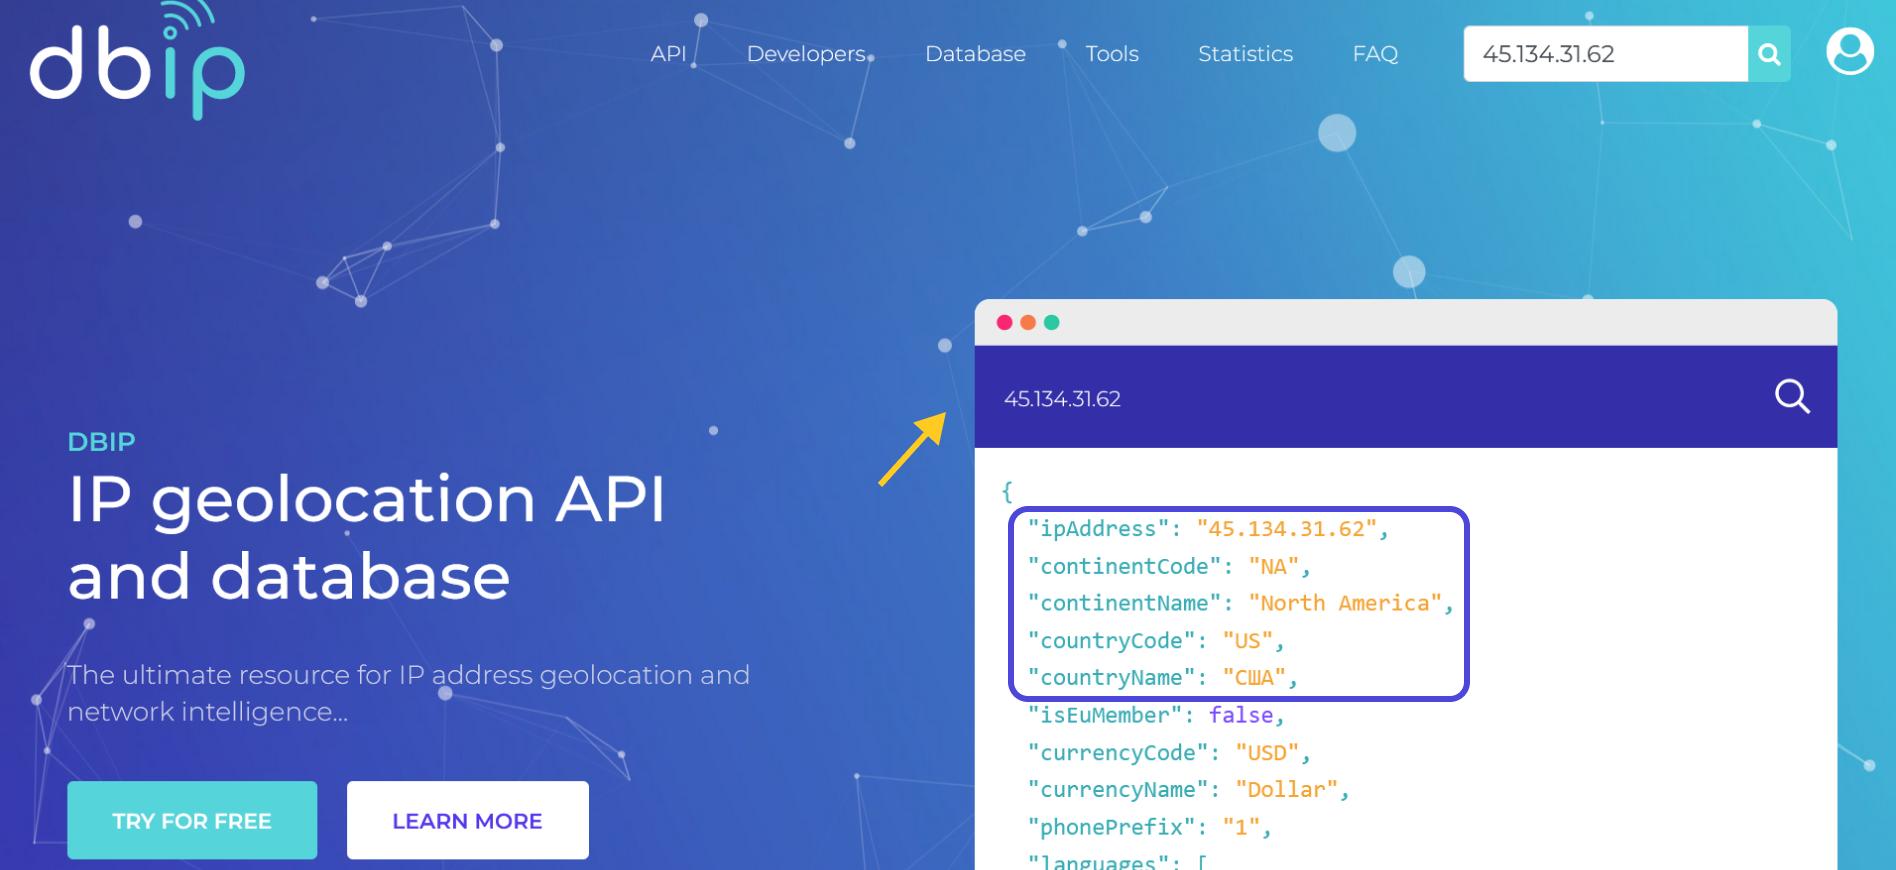Click the "countryCode": "US" line
This screenshot has width=1896, height=870.
click(1156, 641)
